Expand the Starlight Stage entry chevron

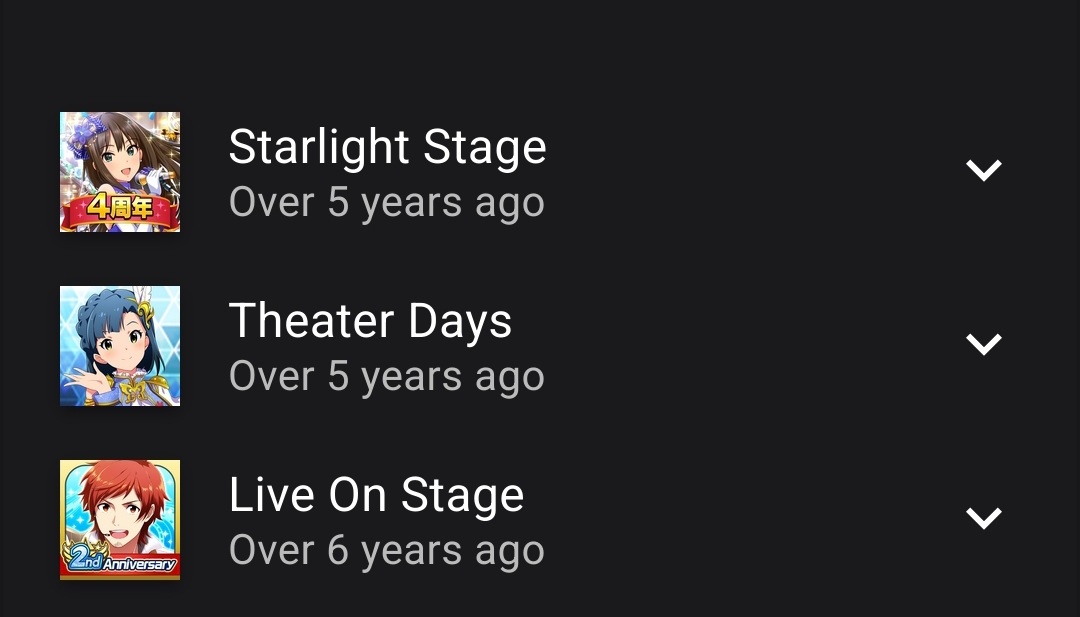pos(984,170)
